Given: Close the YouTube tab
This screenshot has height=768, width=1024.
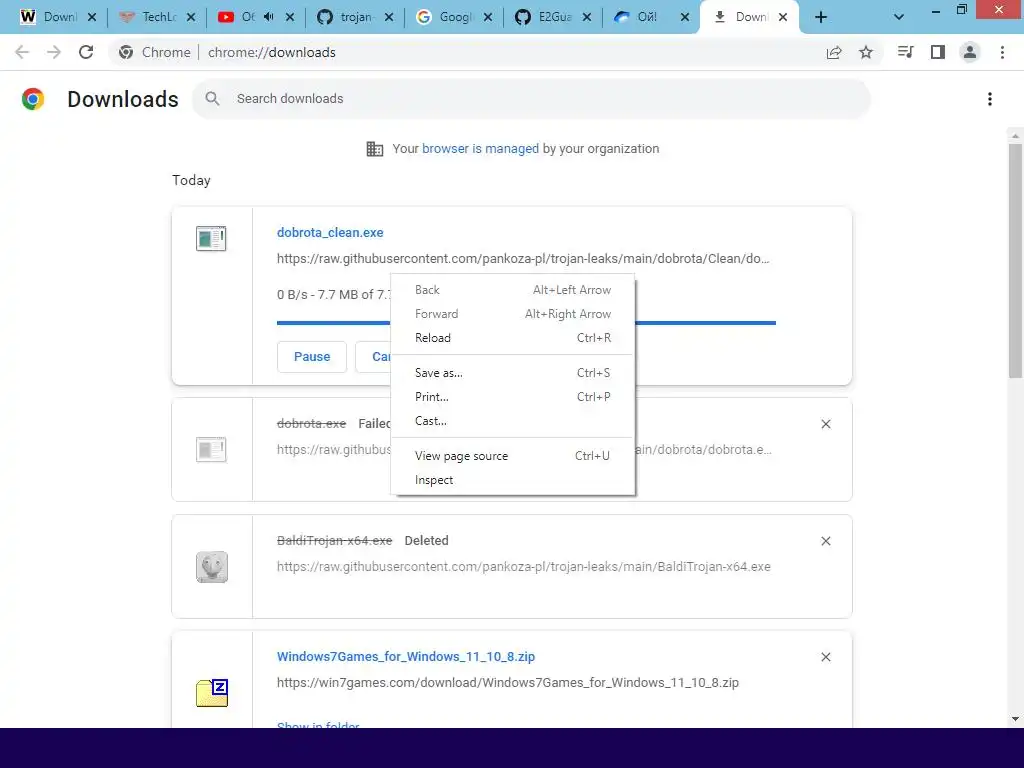Looking at the screenshot, I should coord(290,17).
